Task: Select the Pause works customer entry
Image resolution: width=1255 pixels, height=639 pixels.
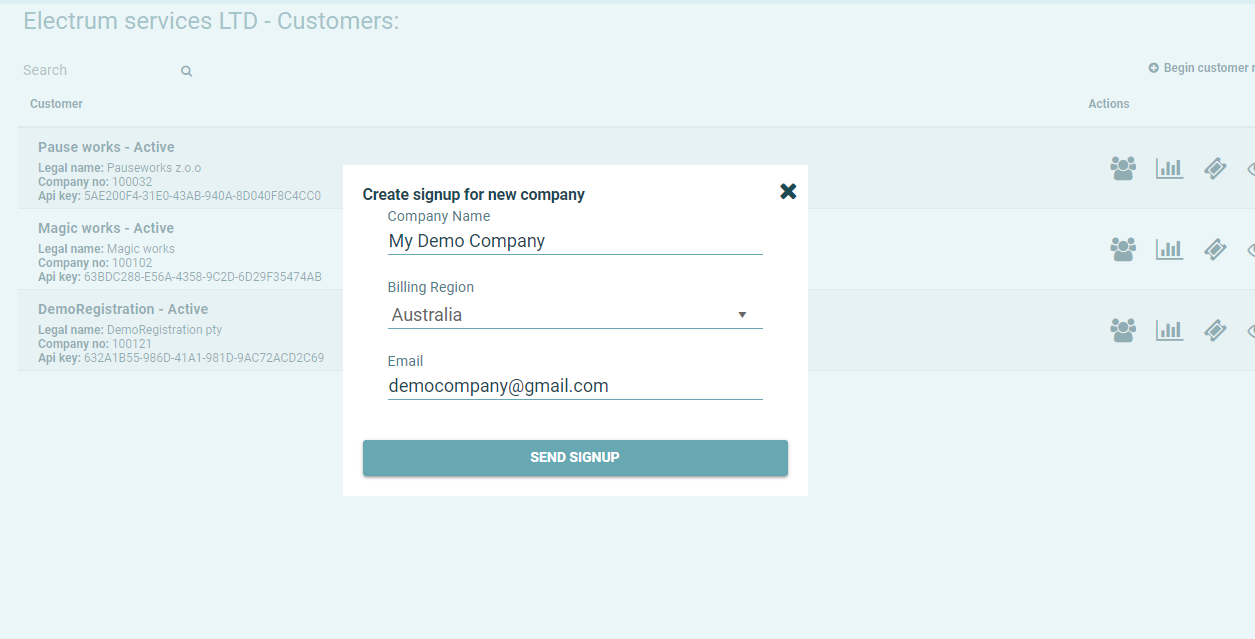Action: point(106,147)
